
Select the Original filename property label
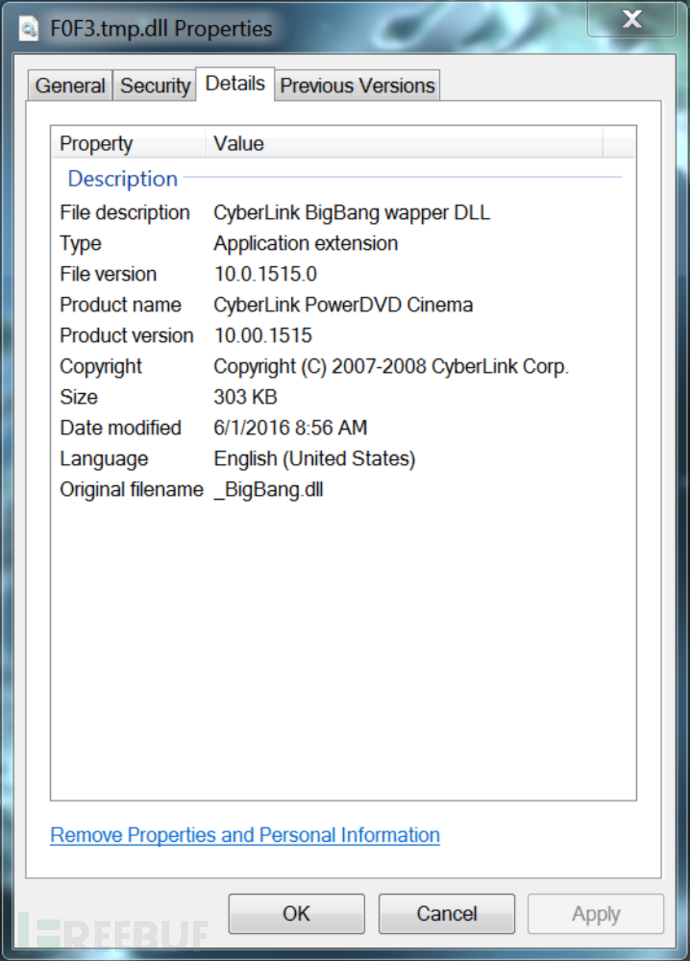click(131, 489)
